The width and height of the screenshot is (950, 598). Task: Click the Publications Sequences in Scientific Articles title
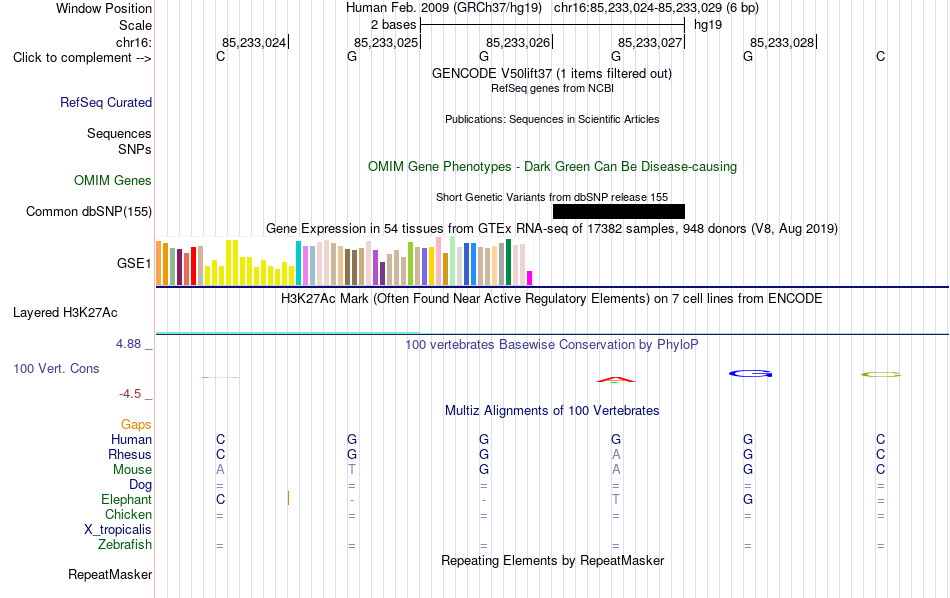click(x=552, y=119)
